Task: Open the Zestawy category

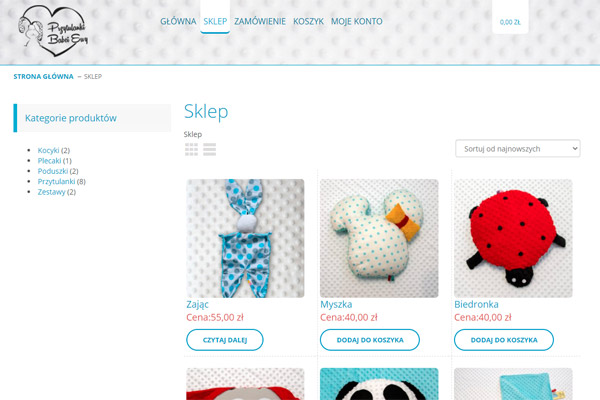Action: tap(51, 192)
